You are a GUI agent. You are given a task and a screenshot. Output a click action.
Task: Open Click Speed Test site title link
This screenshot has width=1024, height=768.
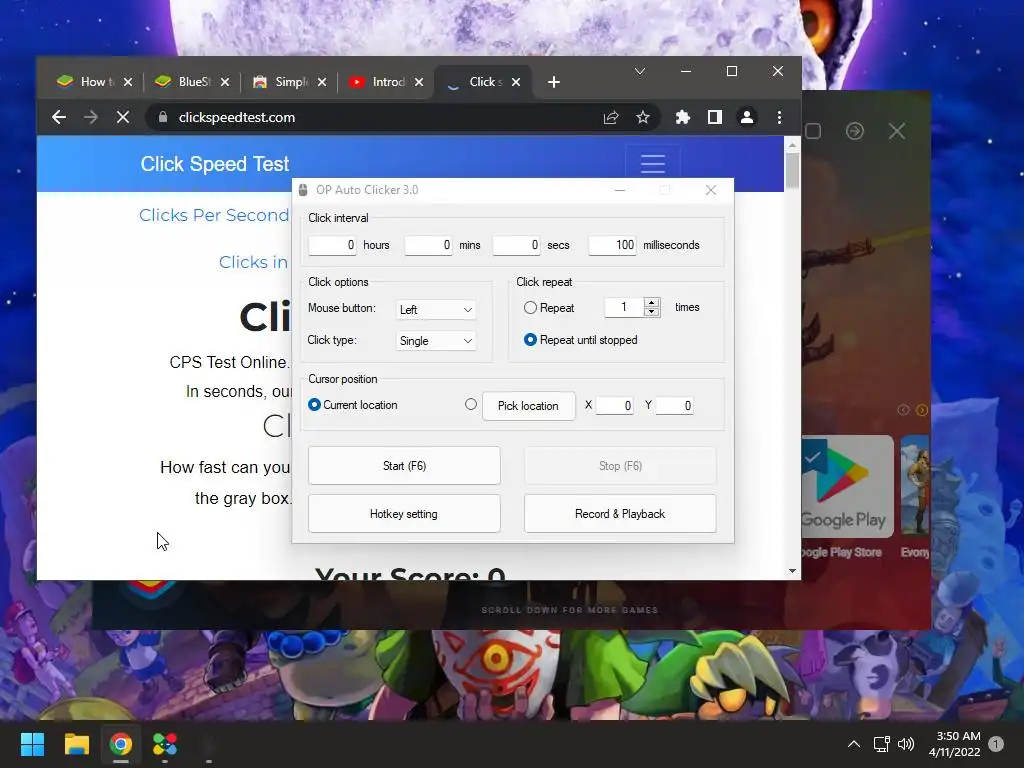pos(215,164)
